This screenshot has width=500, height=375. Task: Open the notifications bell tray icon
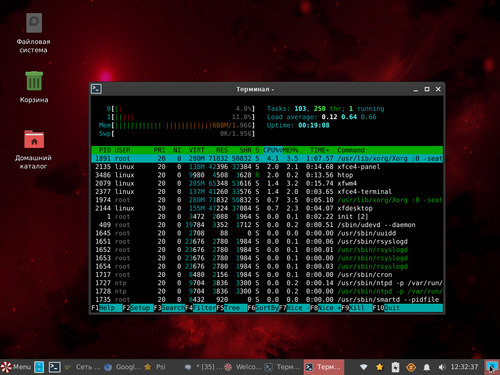point(426,367)
